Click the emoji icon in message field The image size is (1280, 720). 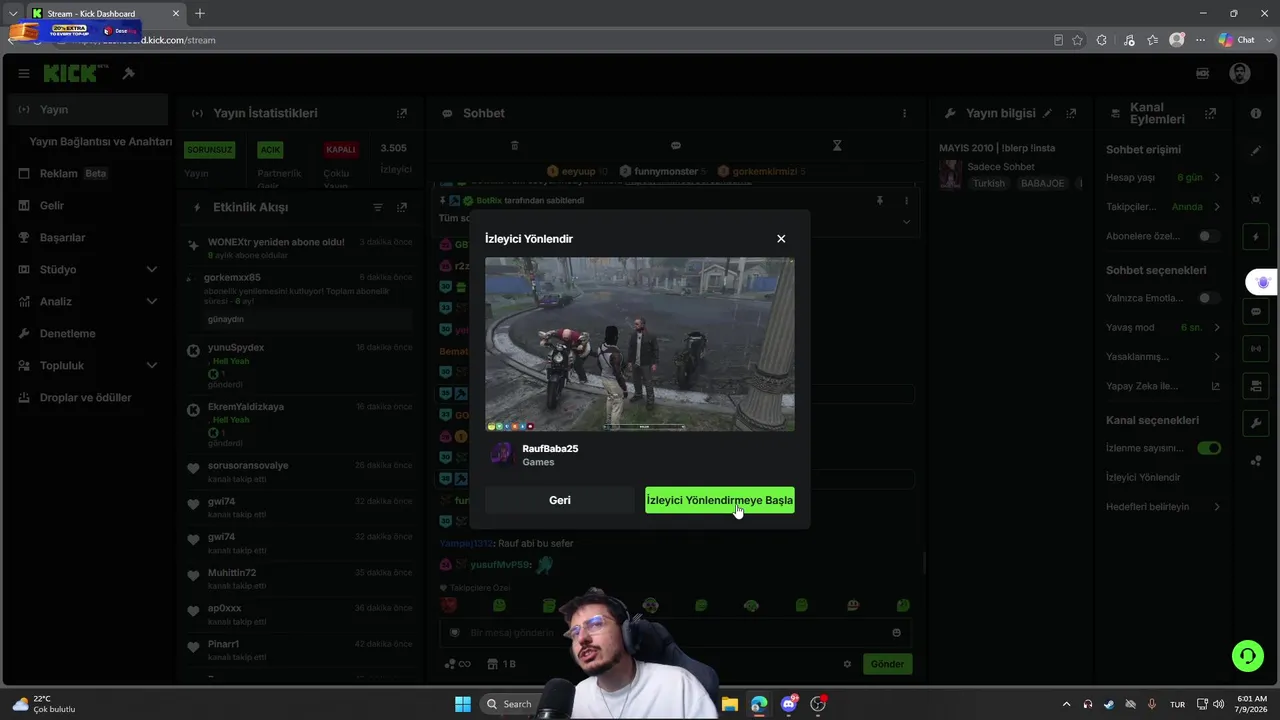896,633
